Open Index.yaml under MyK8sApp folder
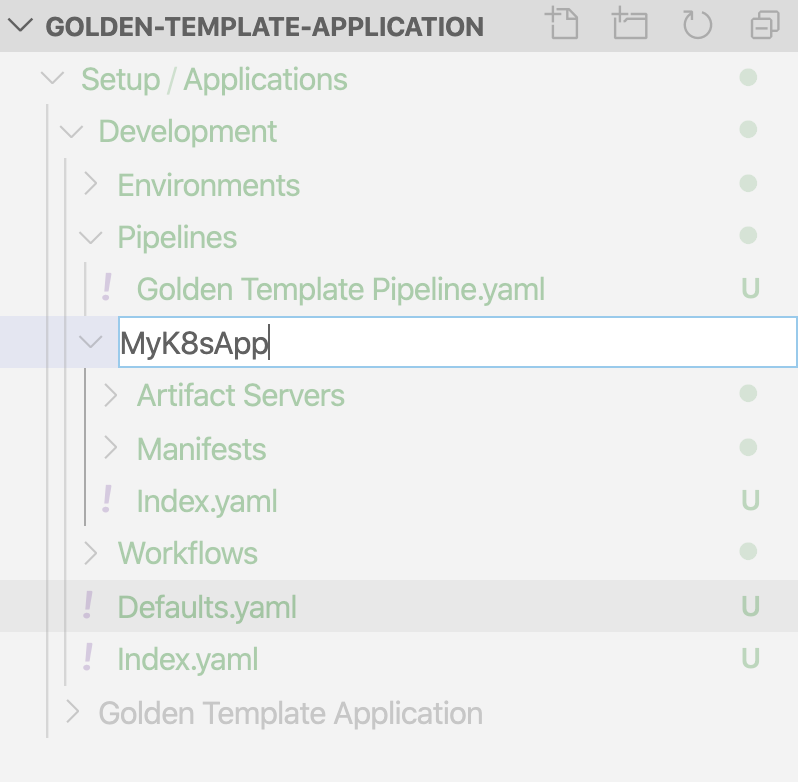798x782 pixels. pos(207,502)
